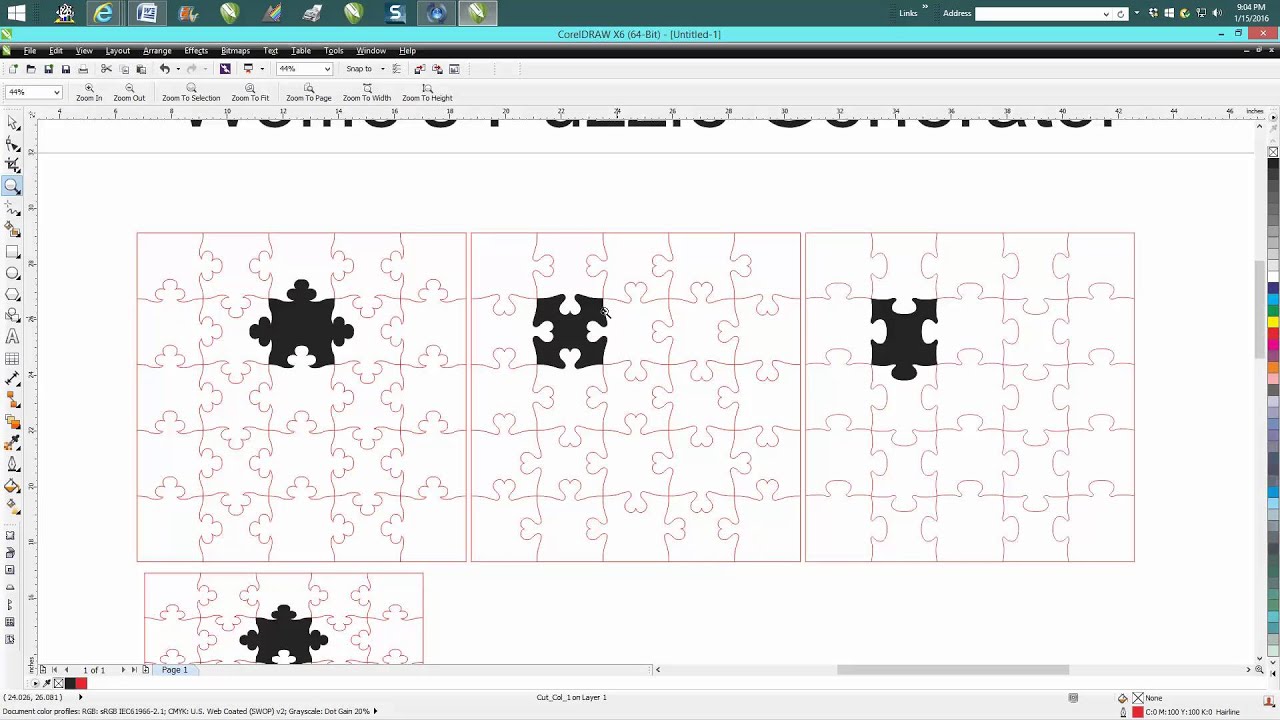Click Zoom To Width button
This screenshot has height=720, width=1280.
pos(367,93)
